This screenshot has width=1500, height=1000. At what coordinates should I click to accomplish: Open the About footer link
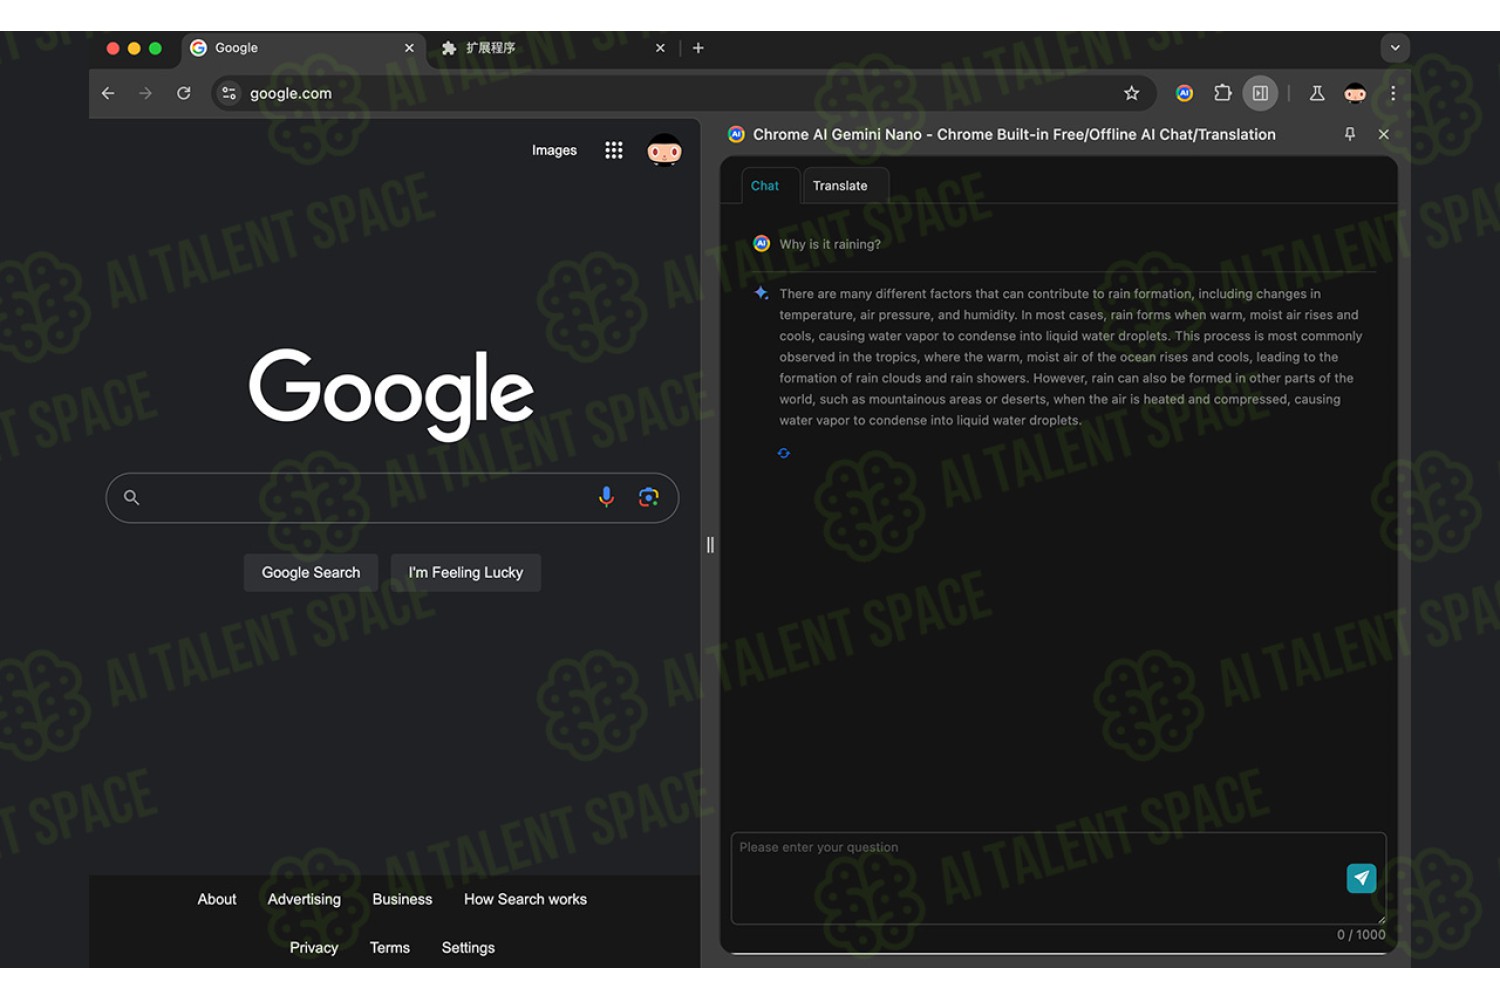click(x=217, y=899)
